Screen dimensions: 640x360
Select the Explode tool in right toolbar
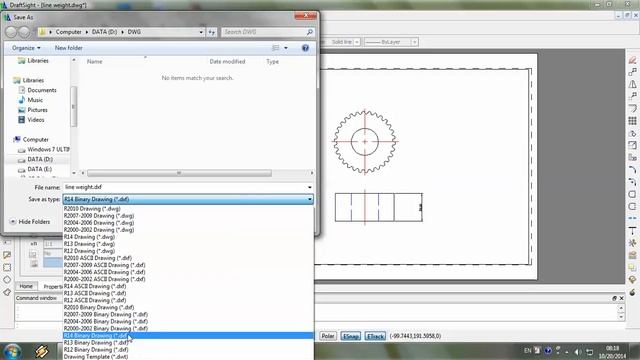pos(632,243)
